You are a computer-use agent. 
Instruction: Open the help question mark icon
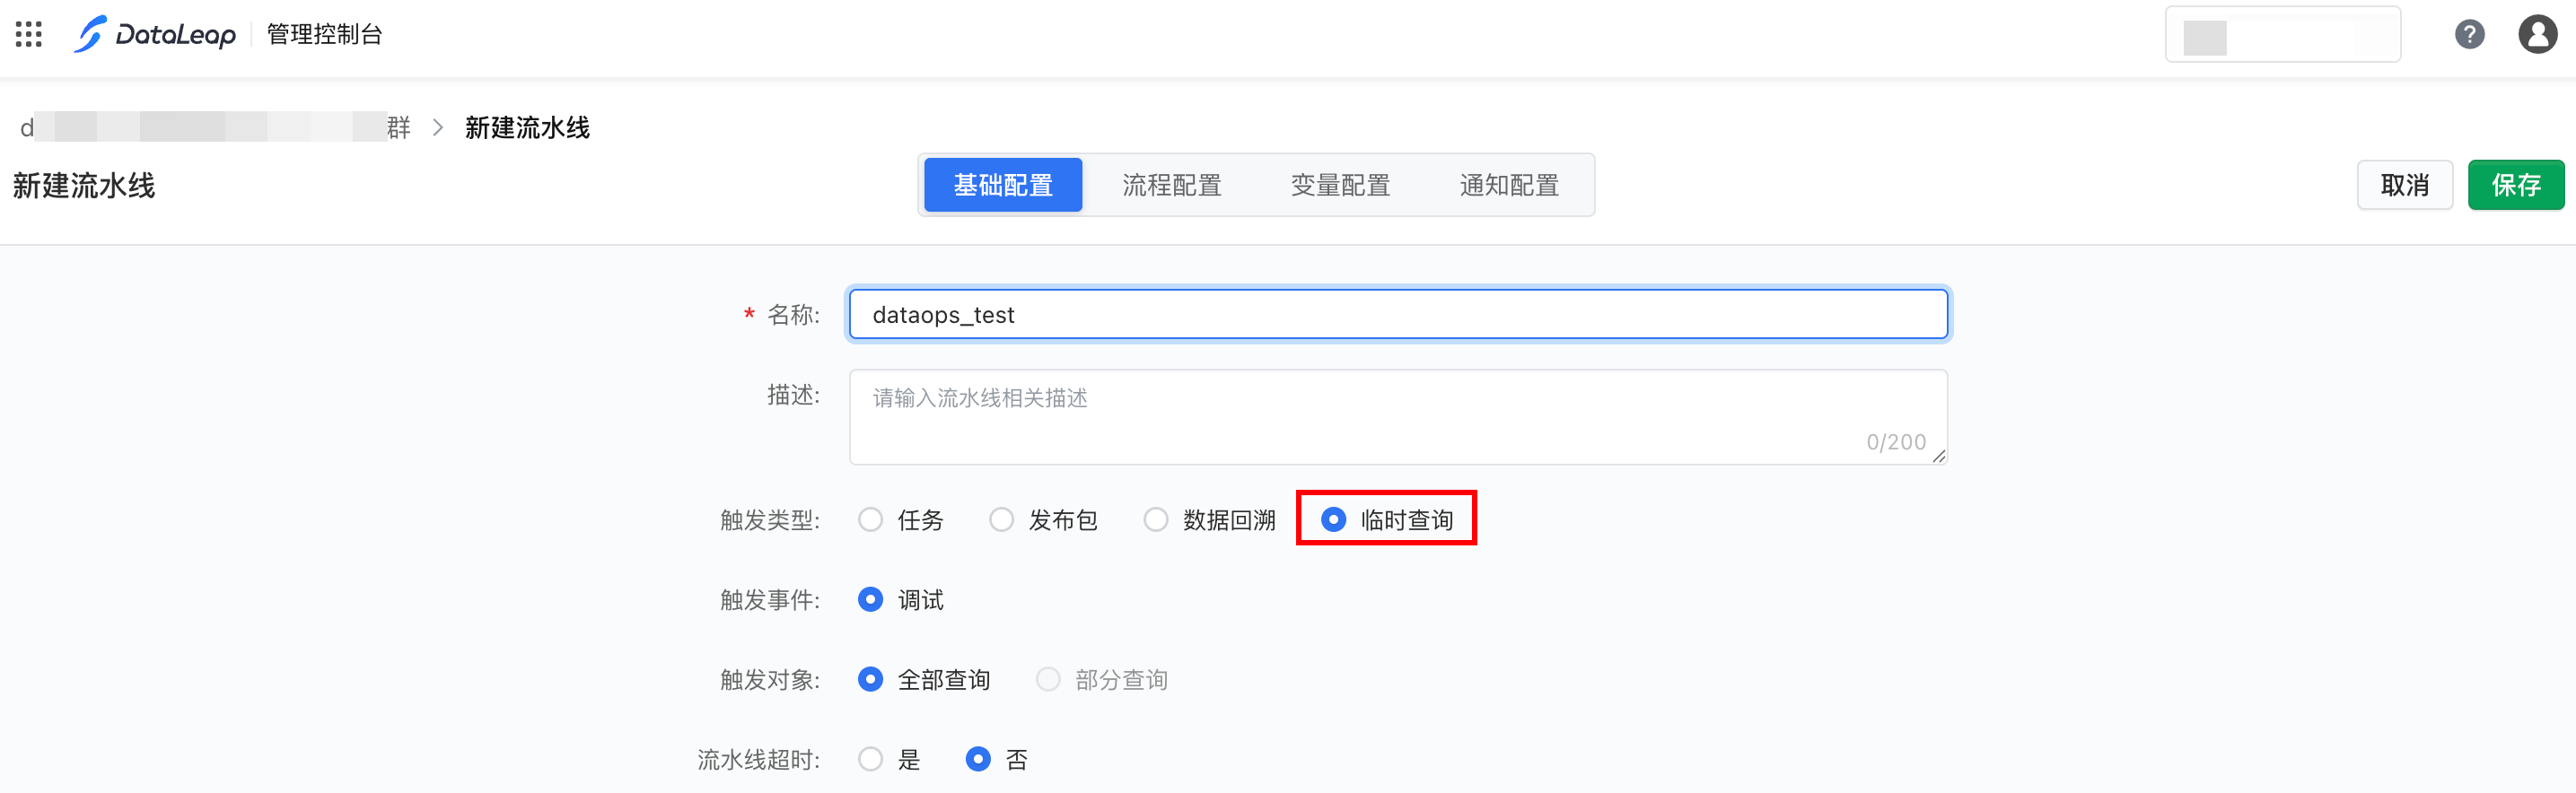[2469, 35]
